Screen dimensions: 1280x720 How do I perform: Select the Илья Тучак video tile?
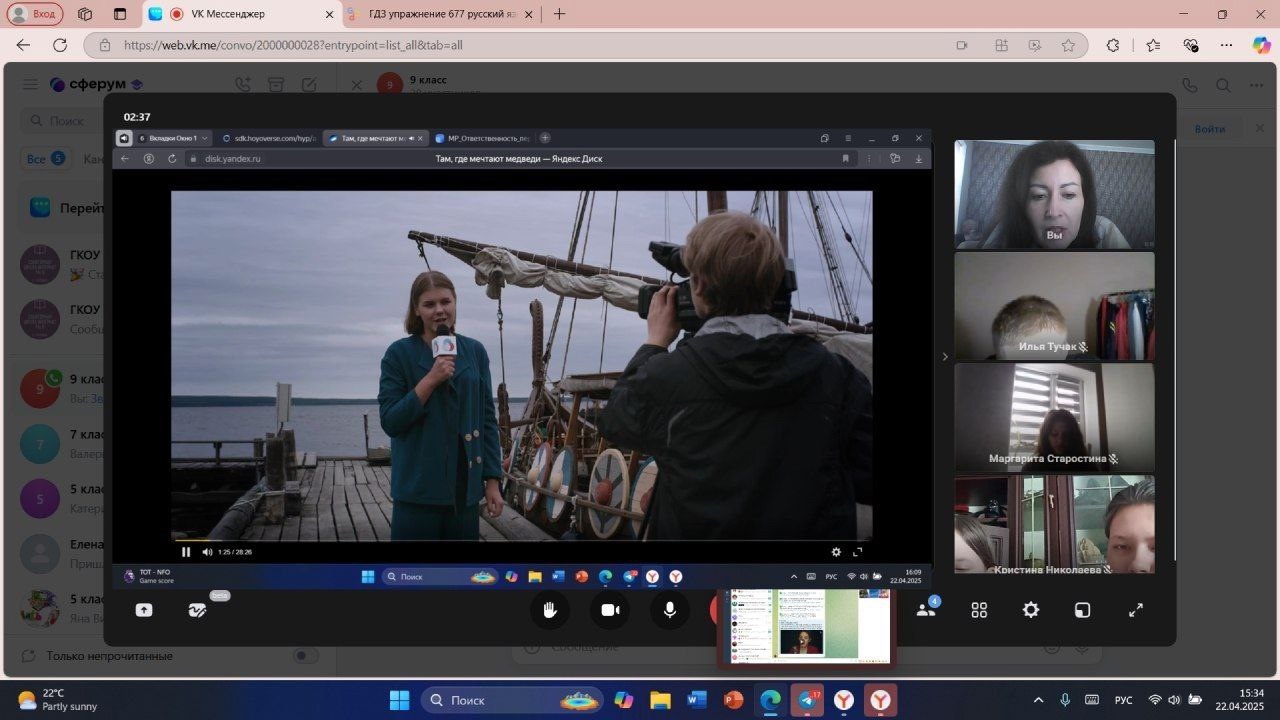(x=1054, y=305)
